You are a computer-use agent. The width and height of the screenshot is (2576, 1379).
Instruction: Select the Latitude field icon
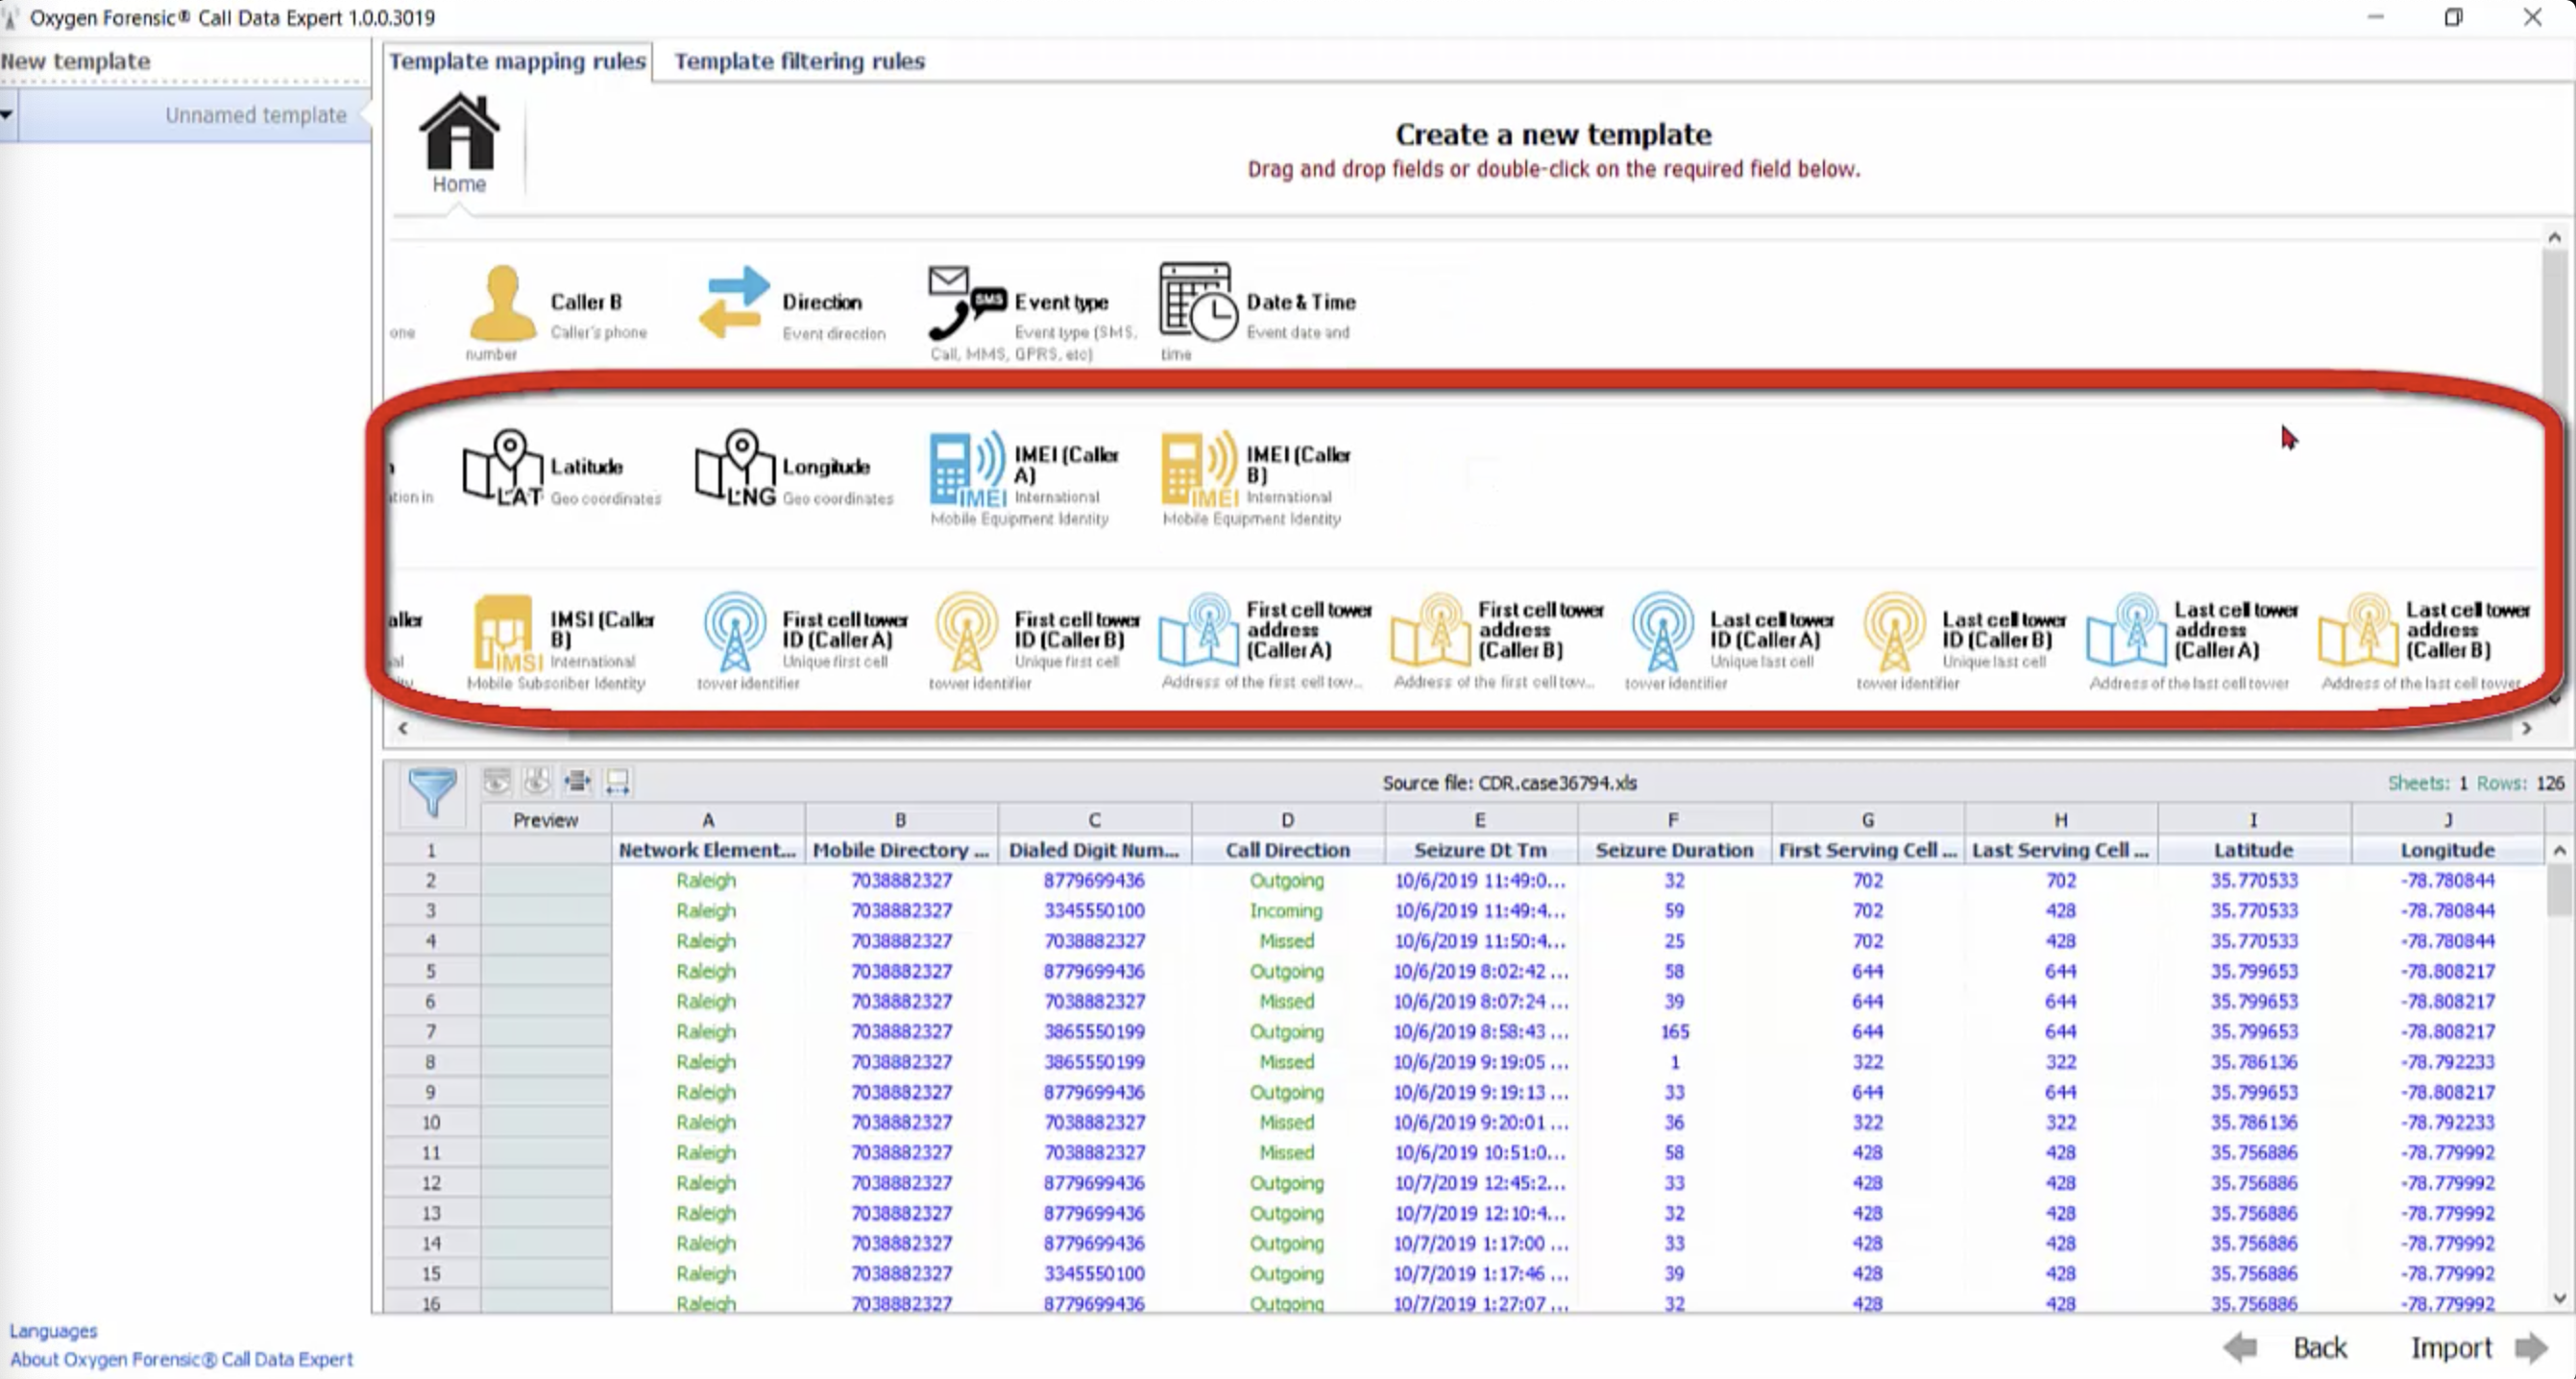[x=503, y=468]
